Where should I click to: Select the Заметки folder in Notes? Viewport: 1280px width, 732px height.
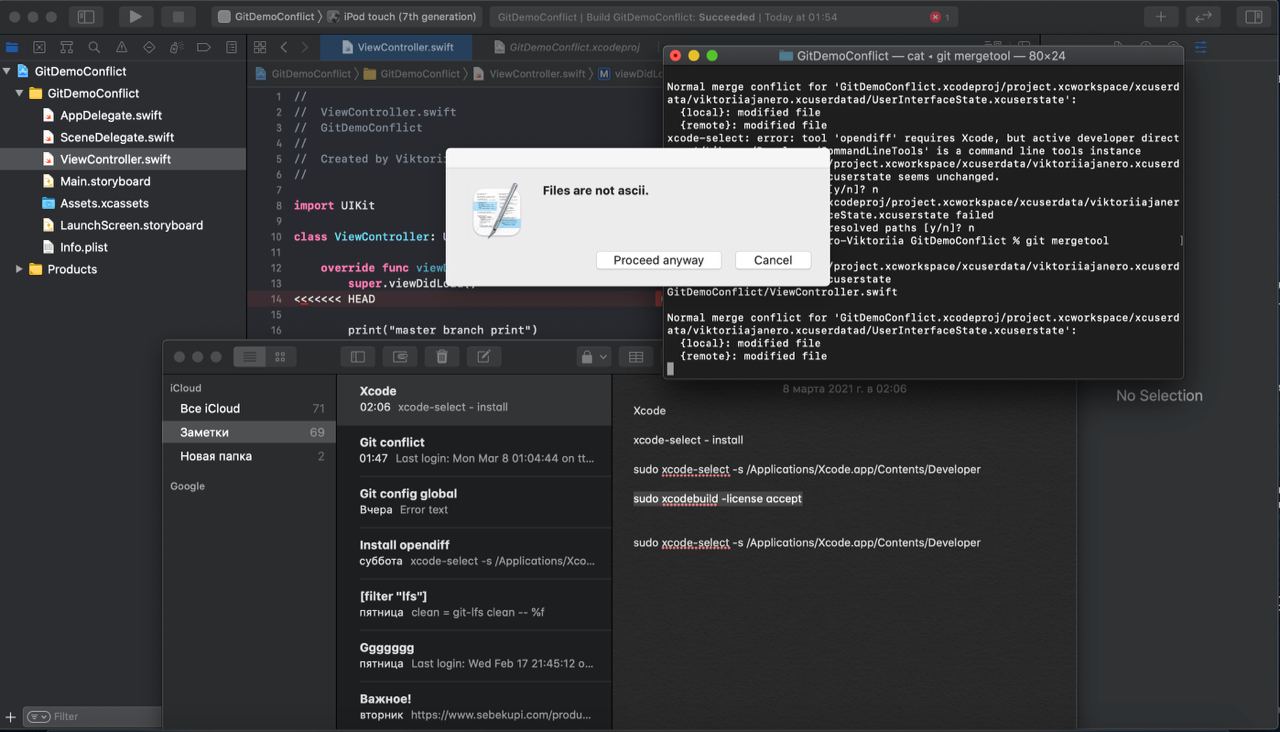250,432
